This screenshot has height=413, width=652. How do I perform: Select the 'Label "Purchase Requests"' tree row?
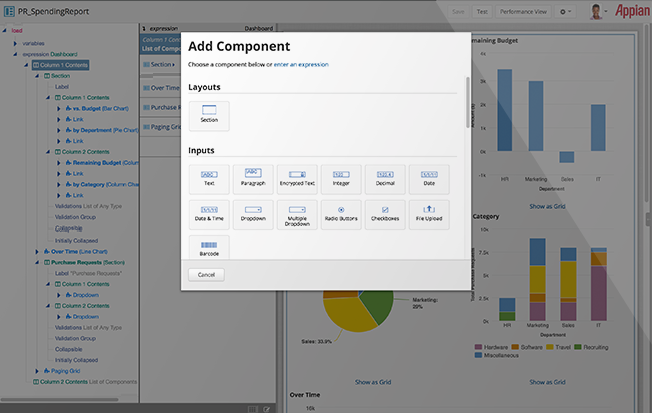[x=88, y=273]
